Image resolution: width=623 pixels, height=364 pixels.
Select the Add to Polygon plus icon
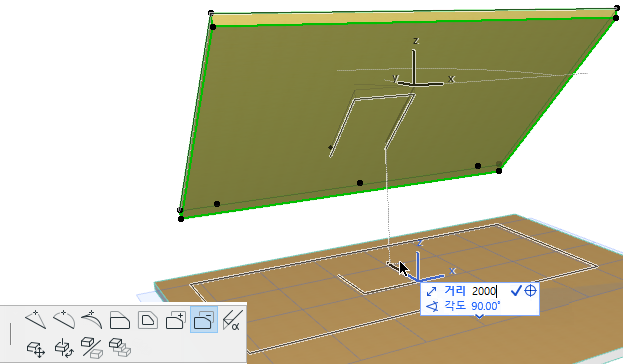[x=176, y=320]
